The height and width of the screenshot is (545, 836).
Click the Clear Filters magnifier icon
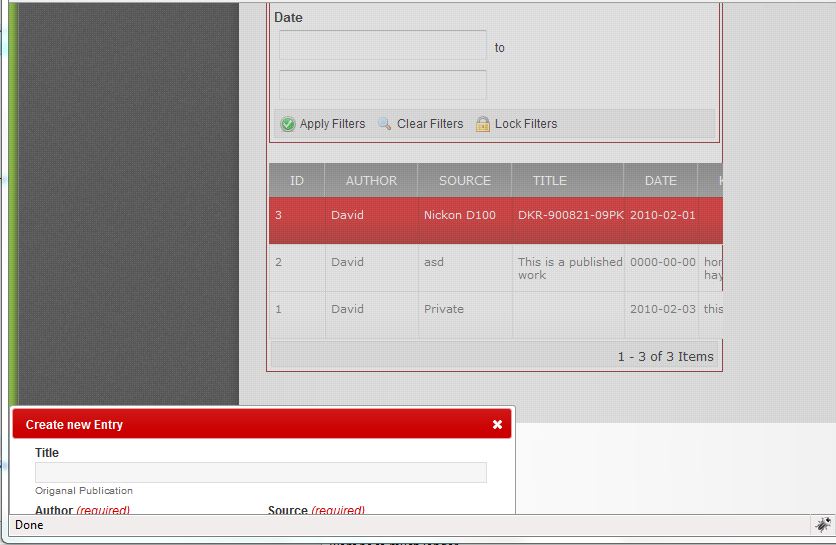(385, 124)
